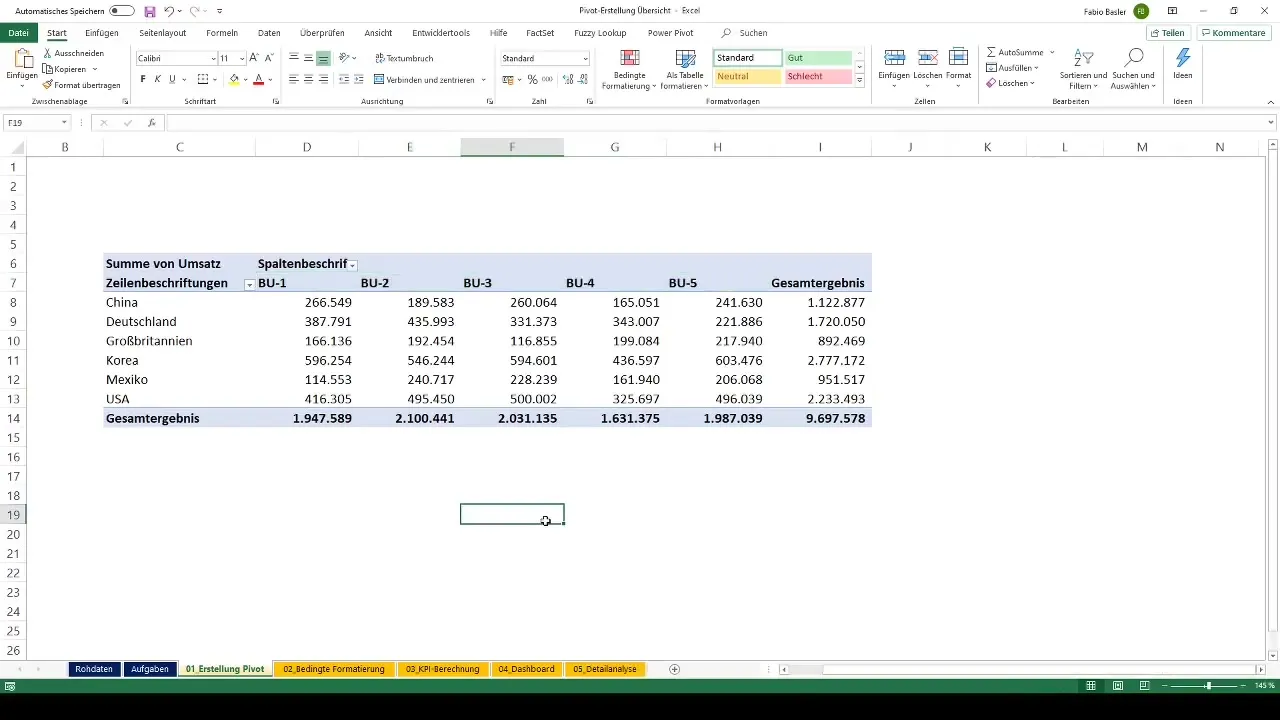Click the eraser Löschen clear button
This screenshot has height=720, width=1280.
click(x=1008, y=83)
